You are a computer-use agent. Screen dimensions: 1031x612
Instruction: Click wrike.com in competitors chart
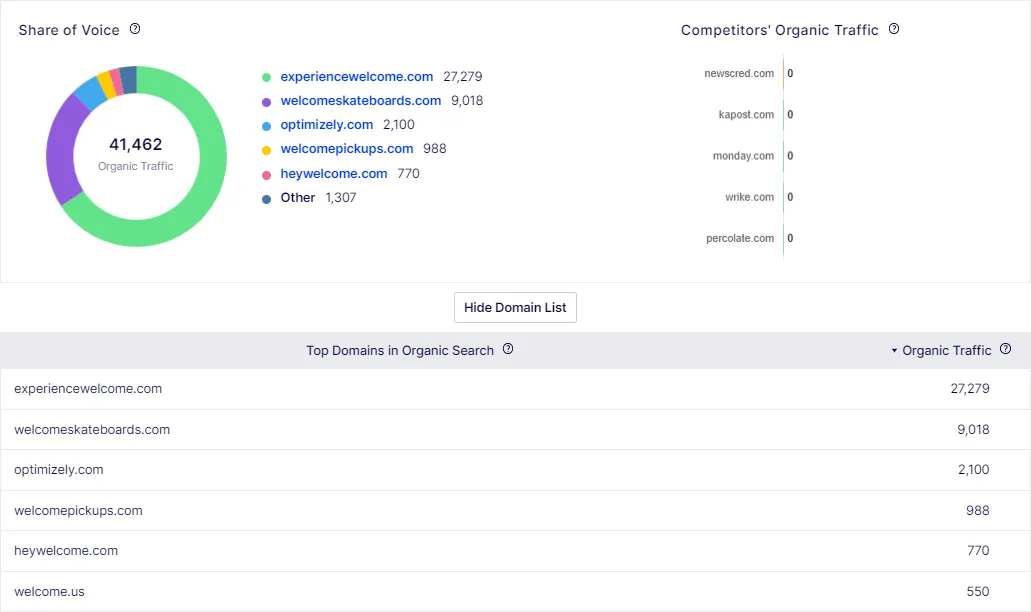pos(750,197)
